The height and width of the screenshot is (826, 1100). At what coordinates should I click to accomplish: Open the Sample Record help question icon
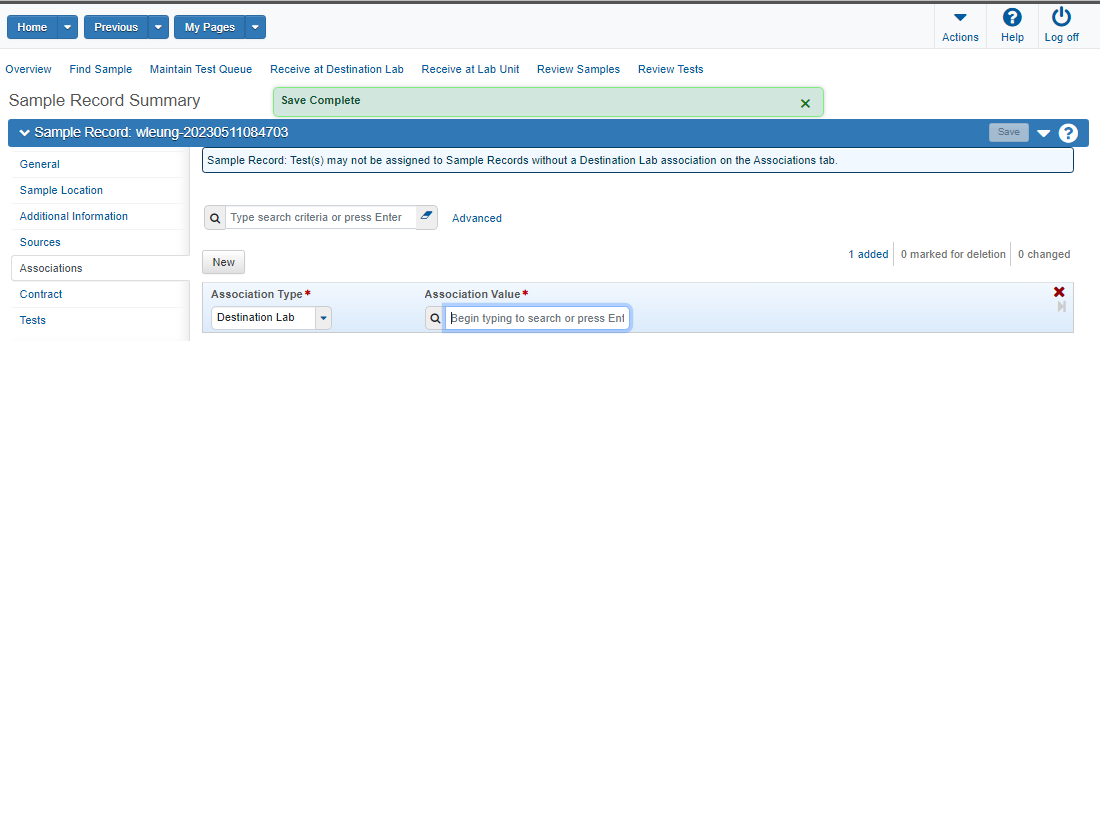tap(1068, 133)
